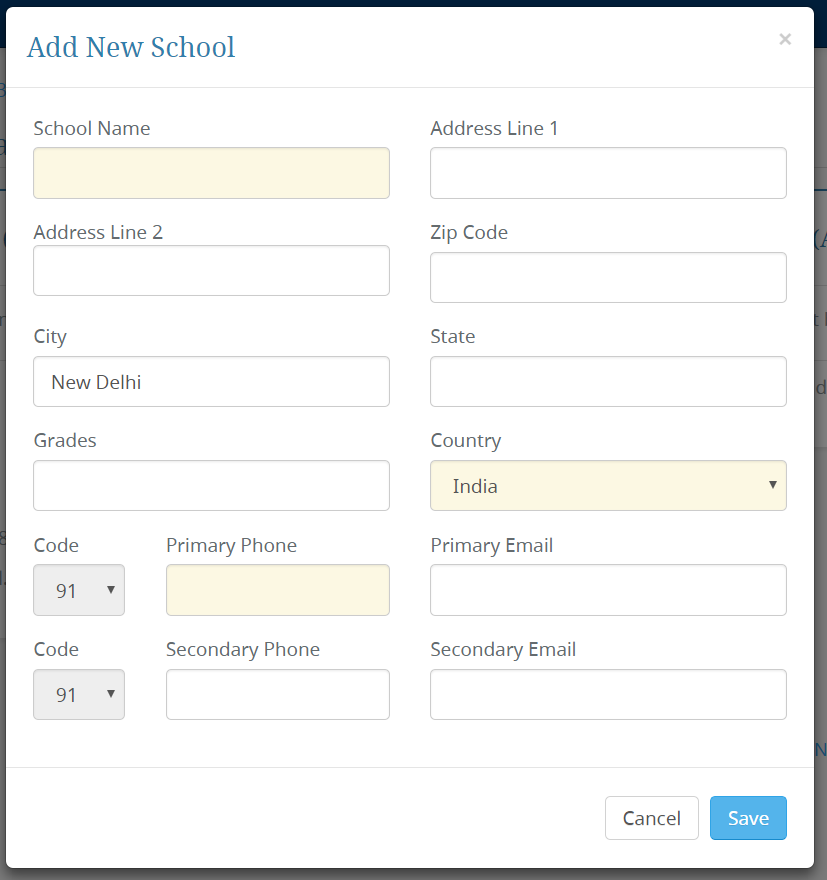Click the Country dropdown arrow
Image resolution: width=827 pixels, height=880 pixels.
pos(773,485)
